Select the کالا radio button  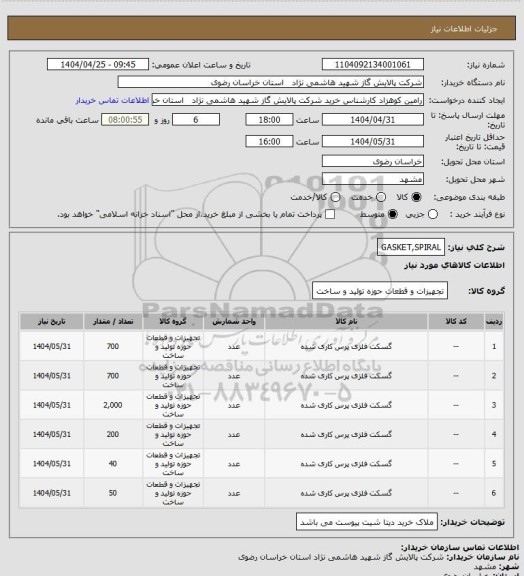coord(416,197)
